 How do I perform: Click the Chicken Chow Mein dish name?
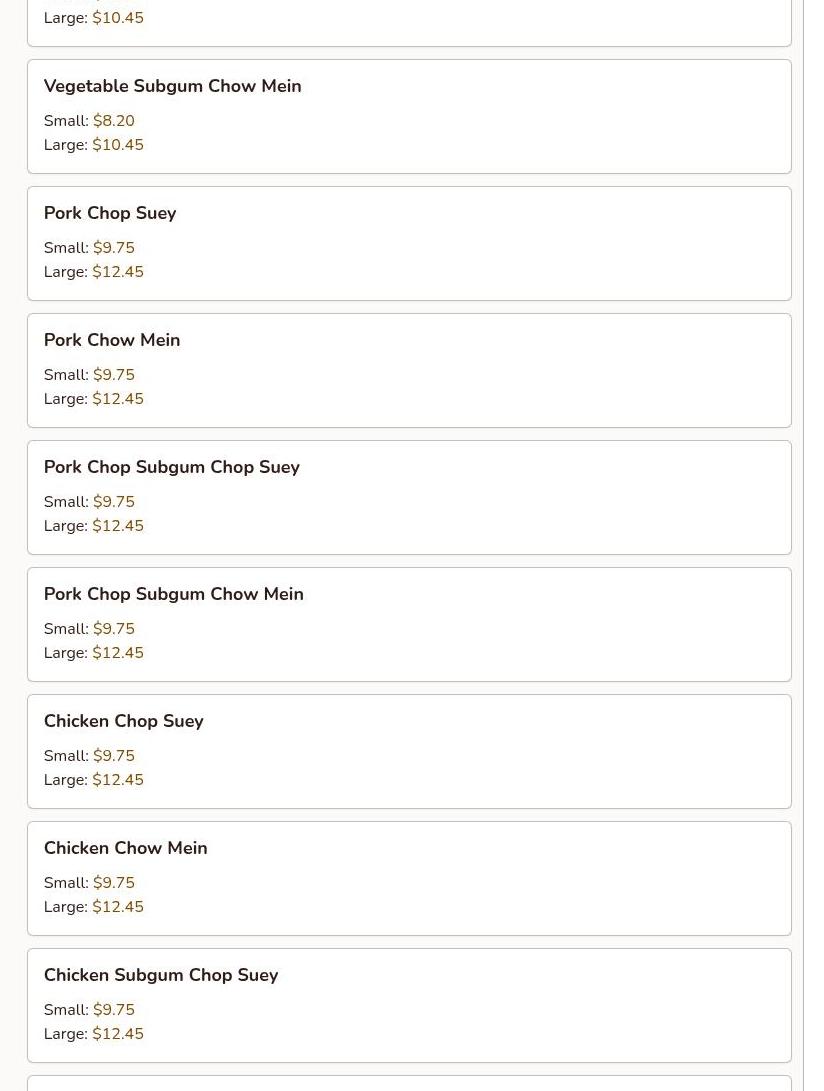click(x=125, y=848)
